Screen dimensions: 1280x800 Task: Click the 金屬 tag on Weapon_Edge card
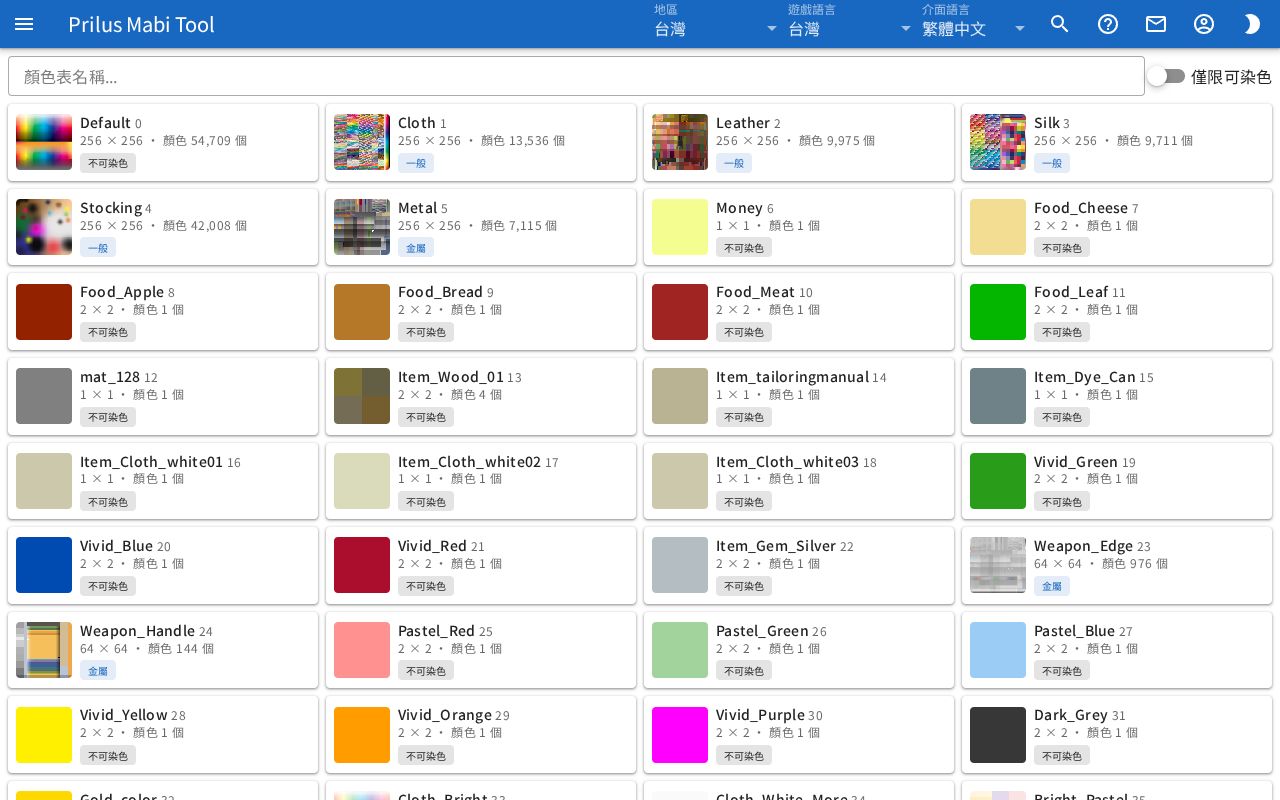[x=1052, y=586]
